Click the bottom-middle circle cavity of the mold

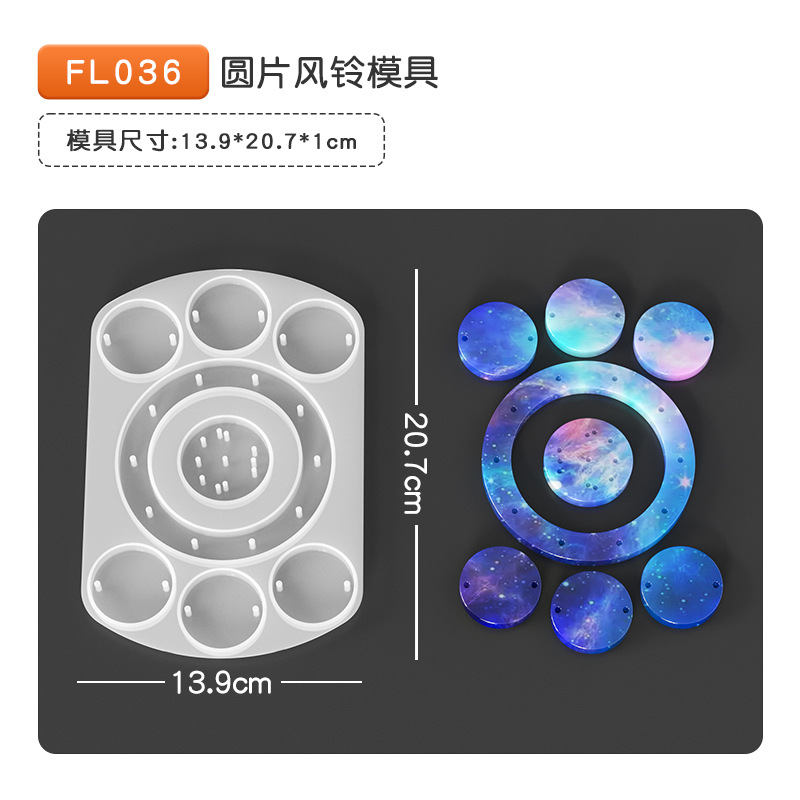(x=221, y=610)
